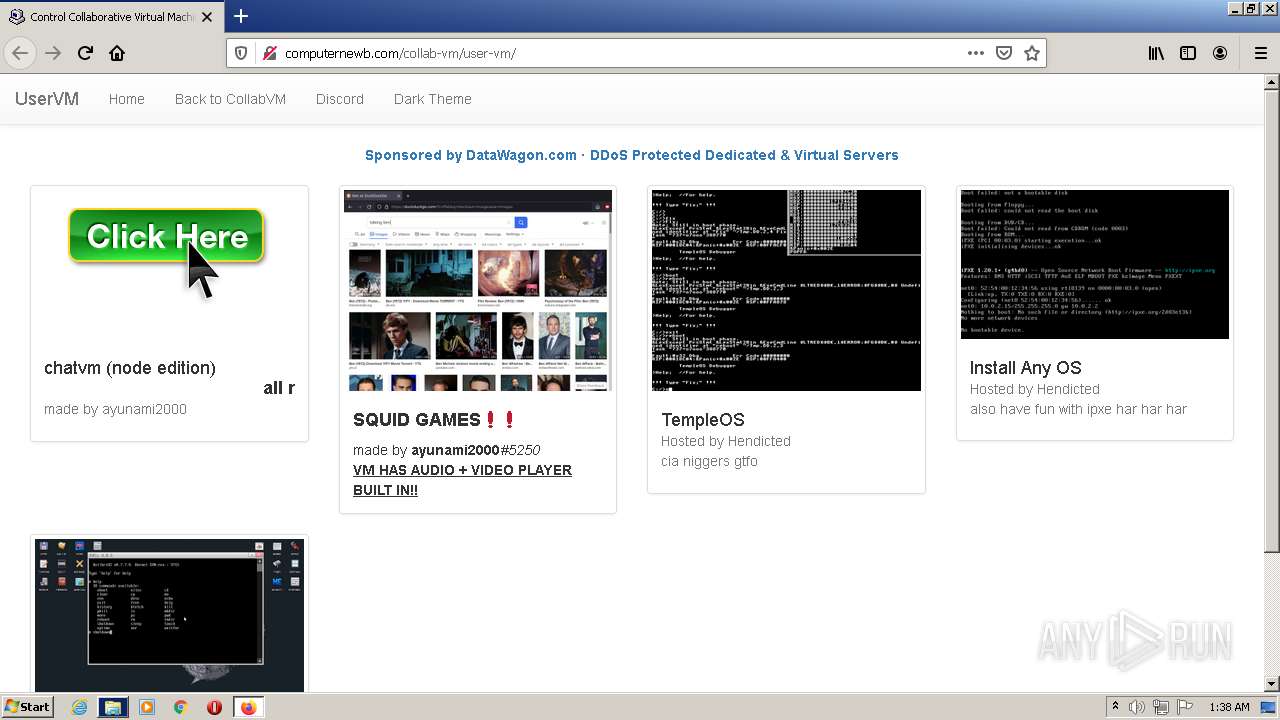1280x720 pixels.
Task: Show the sidebars panel
Action: pyautogui.click(x=1188, y=53)
